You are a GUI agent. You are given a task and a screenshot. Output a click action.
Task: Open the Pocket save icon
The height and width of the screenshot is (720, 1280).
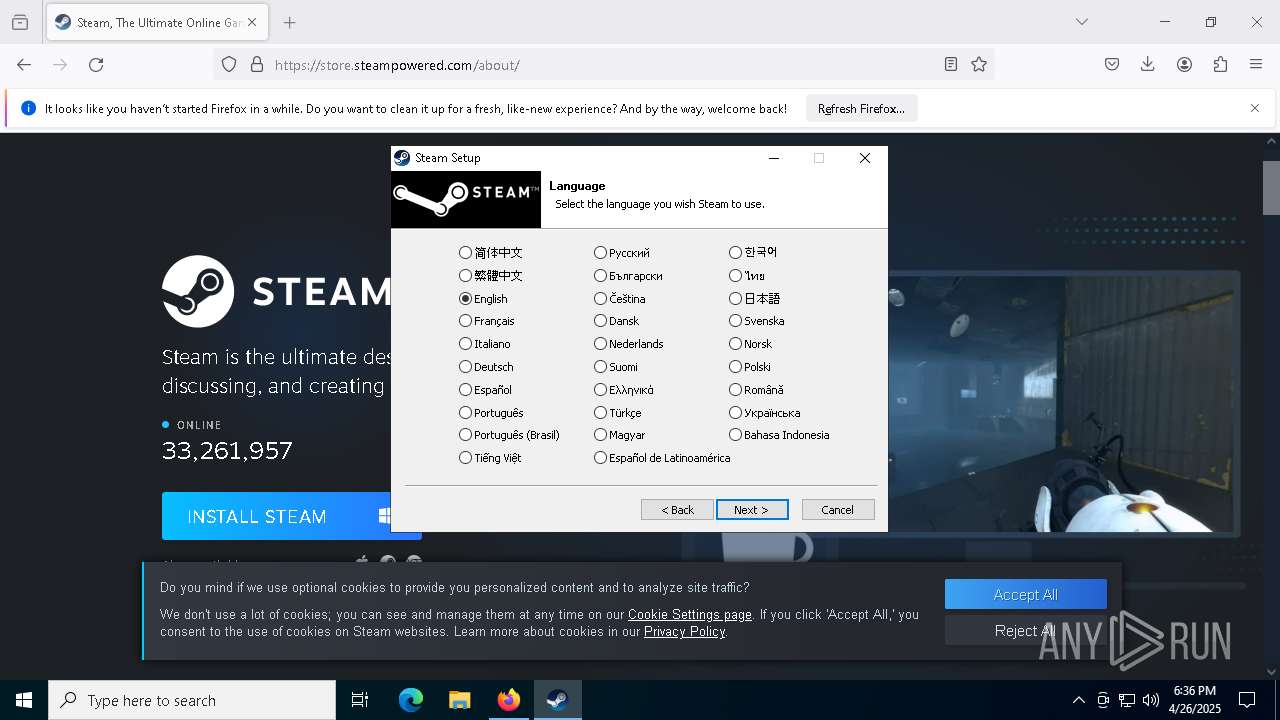(1112, 65)
